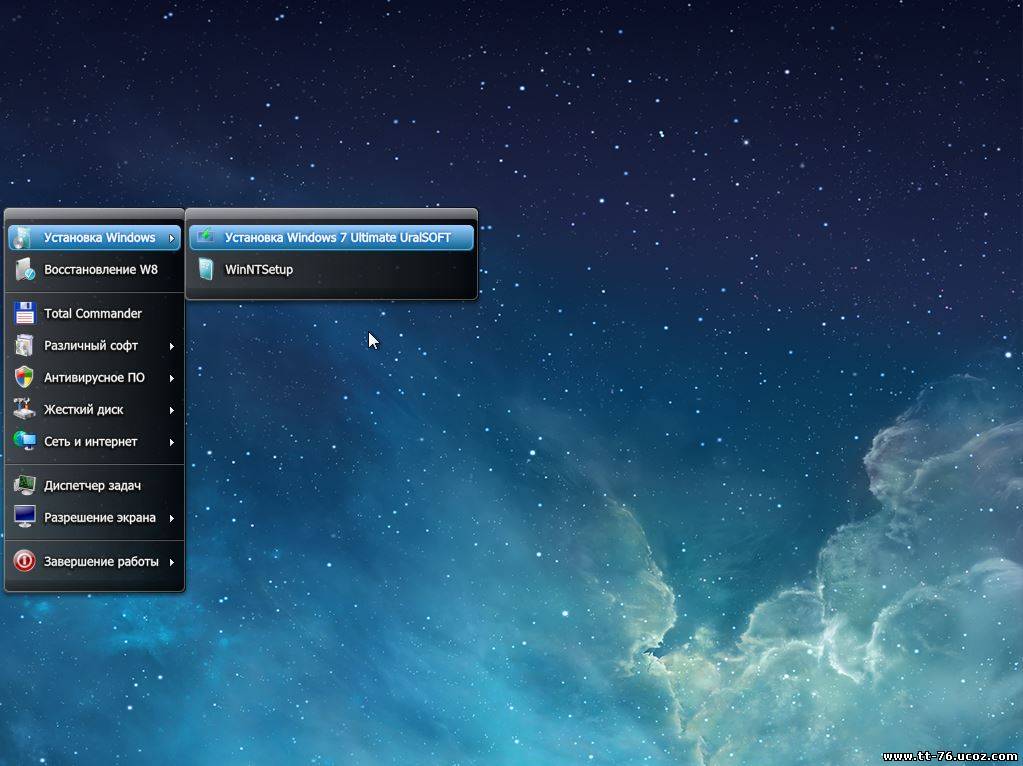Click the Установка Windows disc icon

tap(22, 238)
